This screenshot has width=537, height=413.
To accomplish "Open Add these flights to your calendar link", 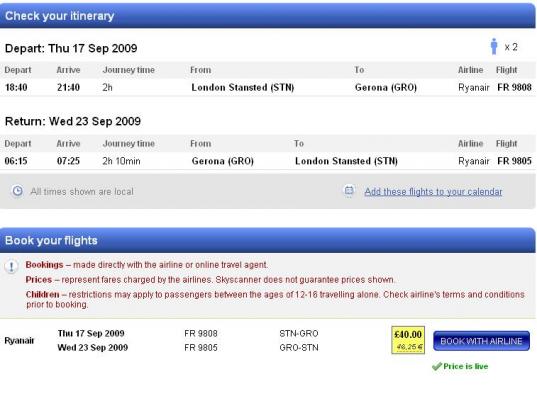I will (433, 191).
